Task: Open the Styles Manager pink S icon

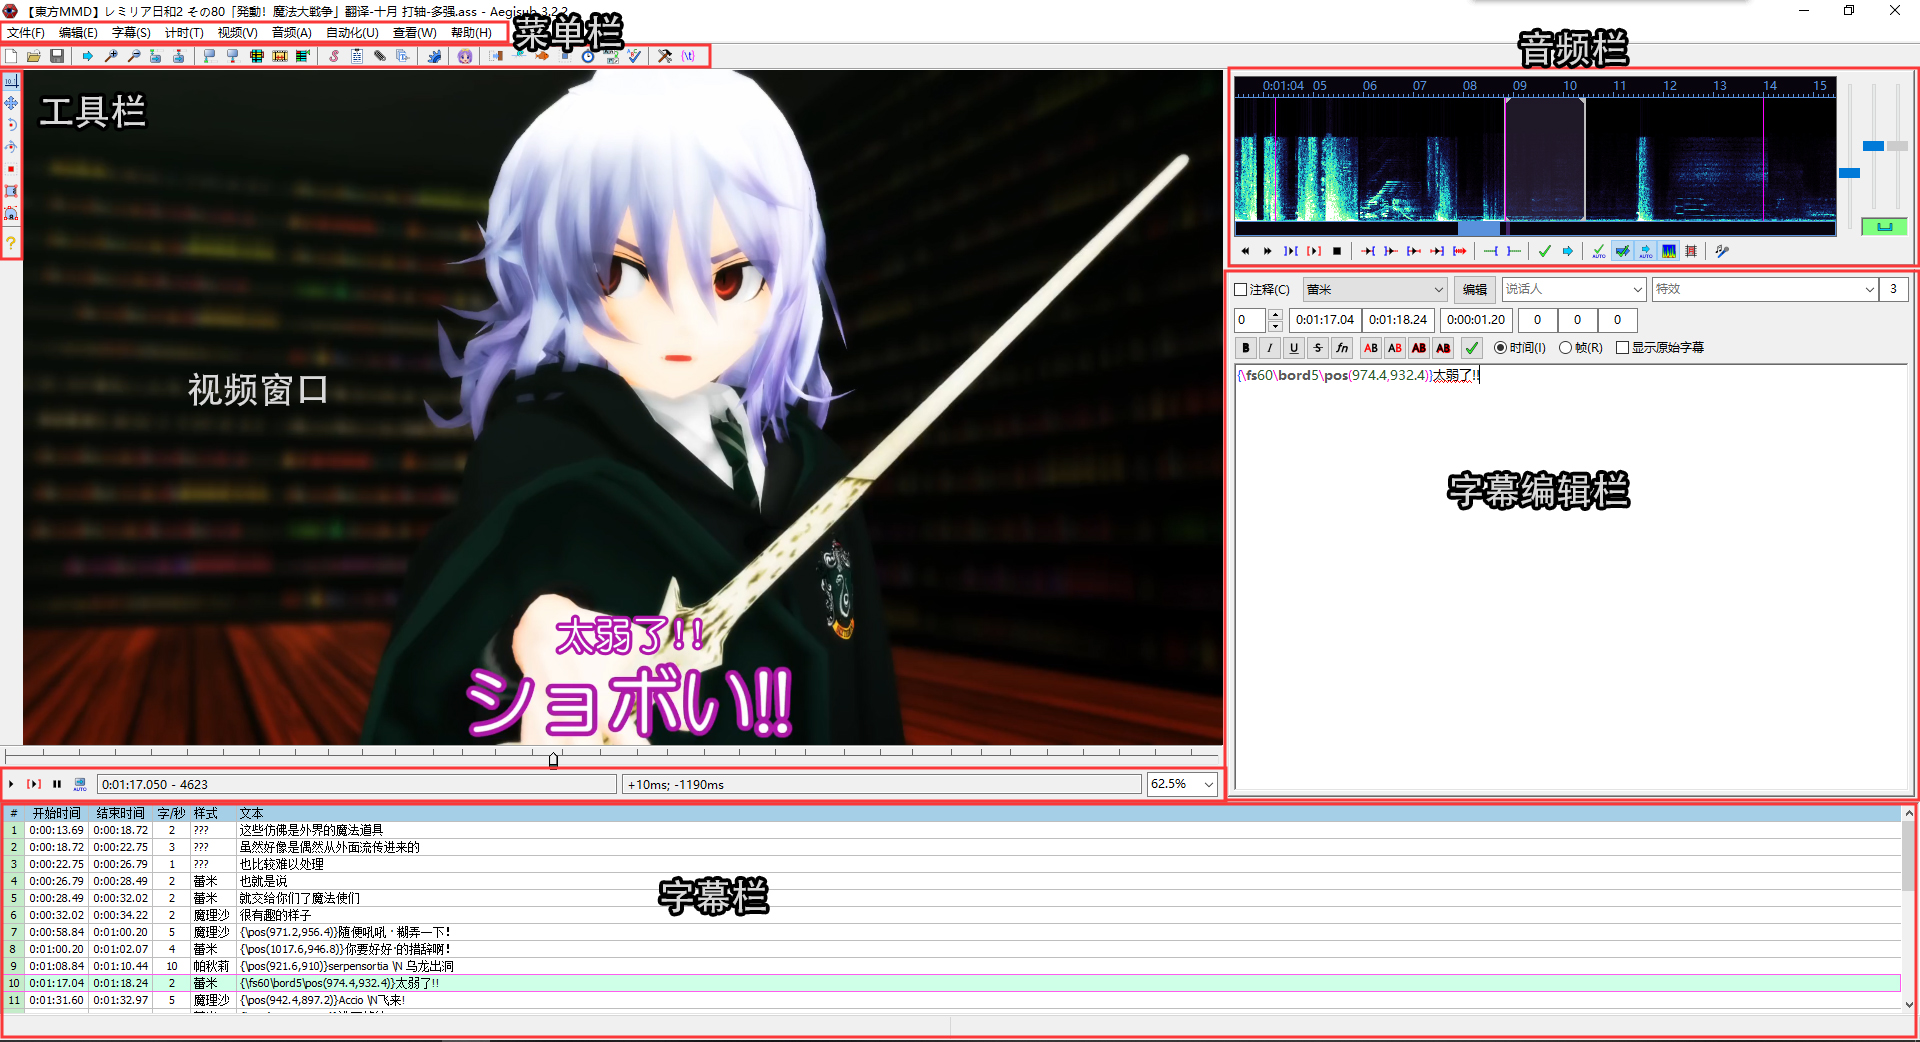Action: coord(334,56)
